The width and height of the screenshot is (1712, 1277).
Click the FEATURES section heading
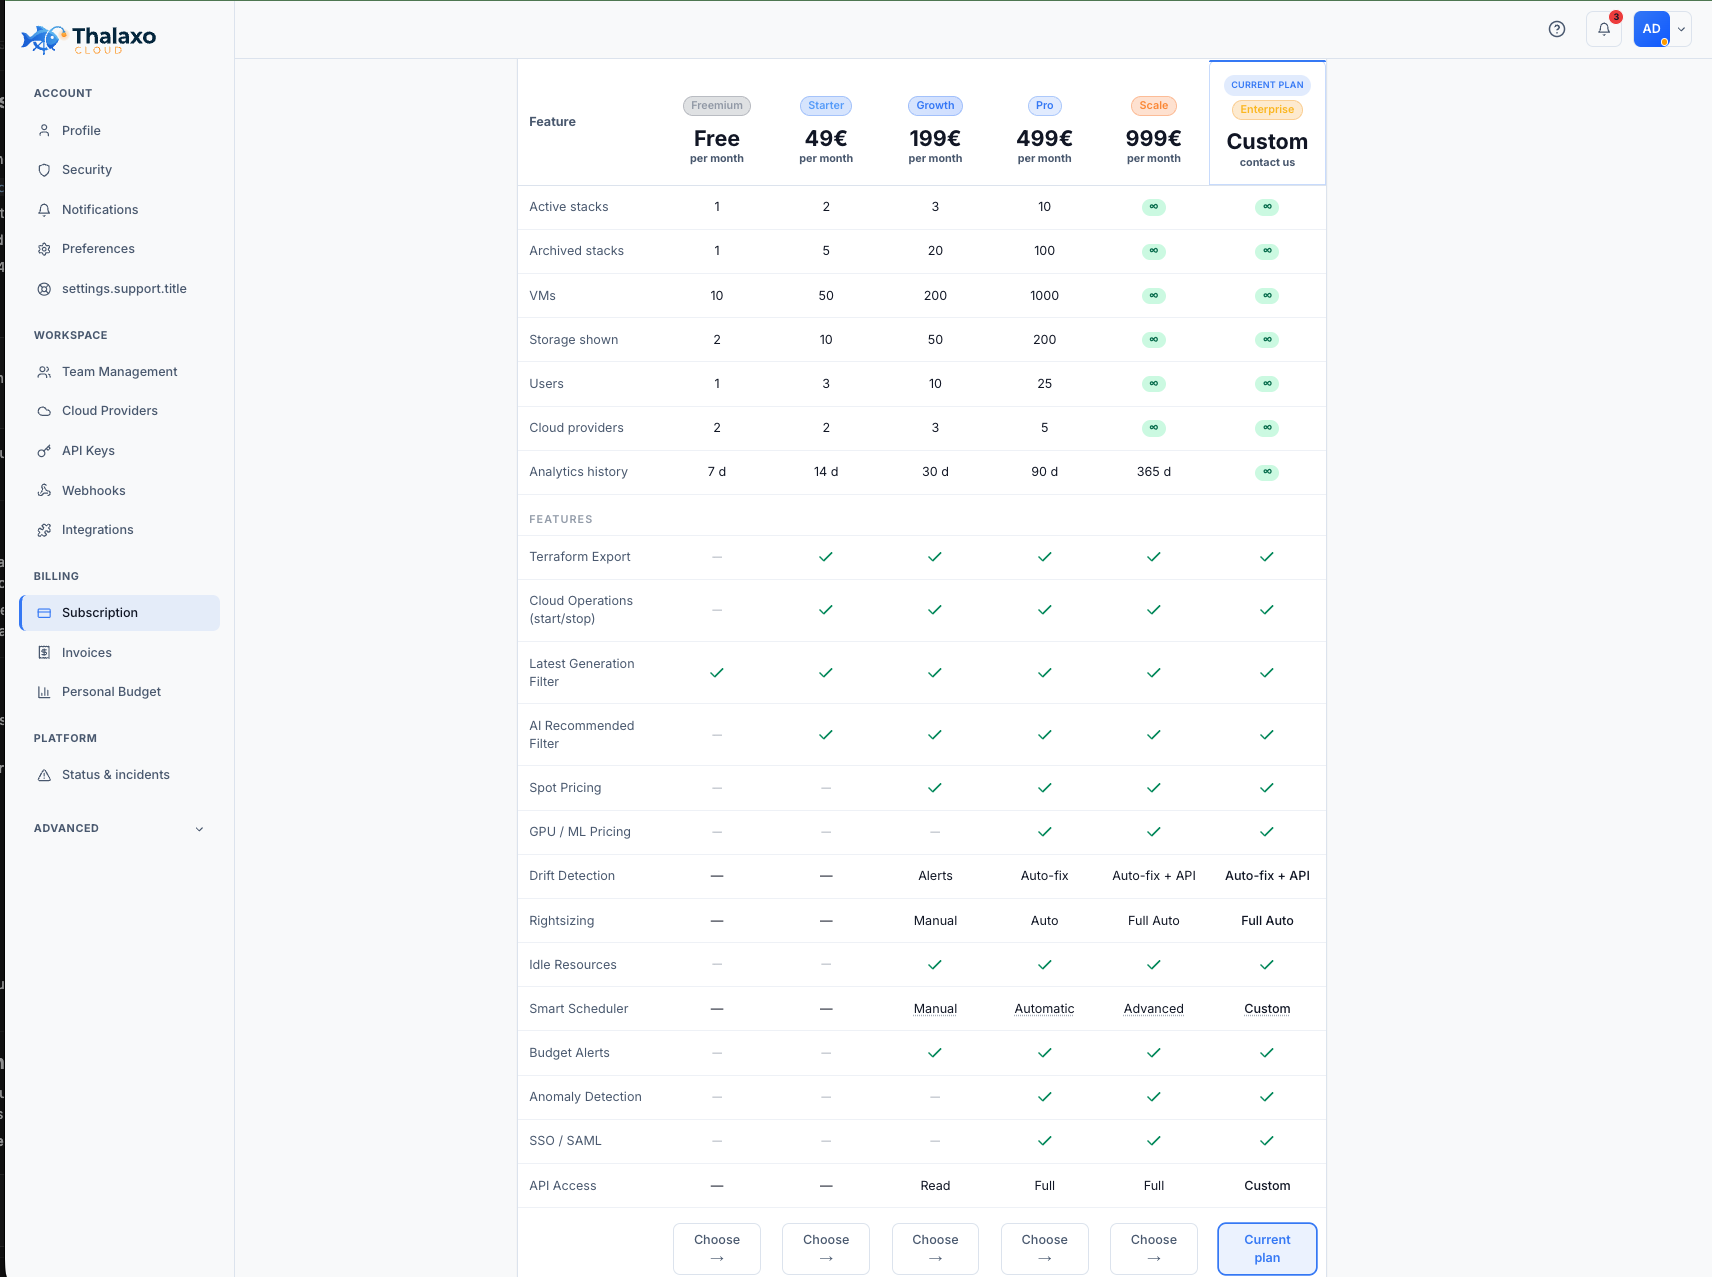(x=561, y=520)
